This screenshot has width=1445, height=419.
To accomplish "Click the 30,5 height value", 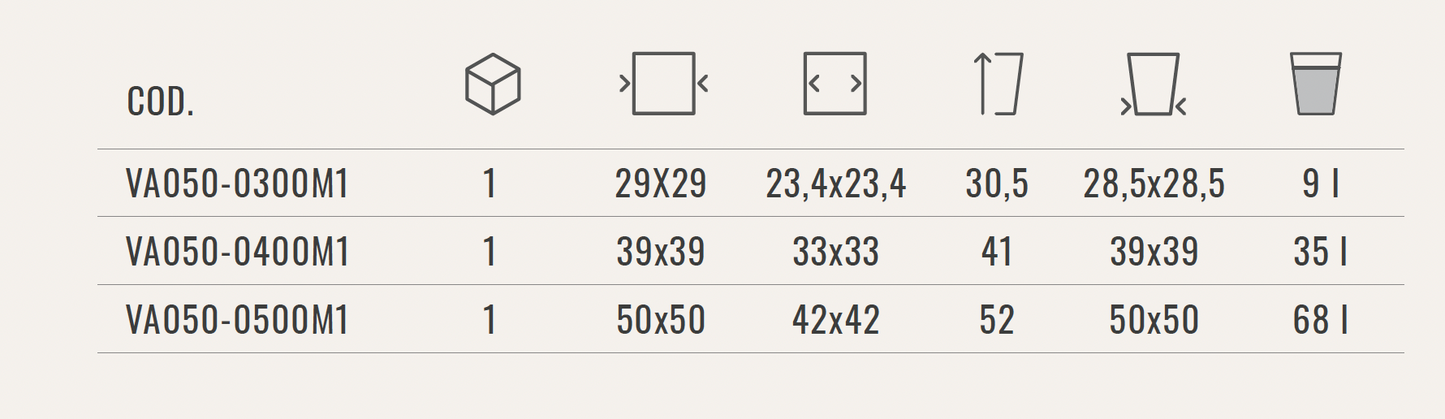I will click(x=997, y=184).
